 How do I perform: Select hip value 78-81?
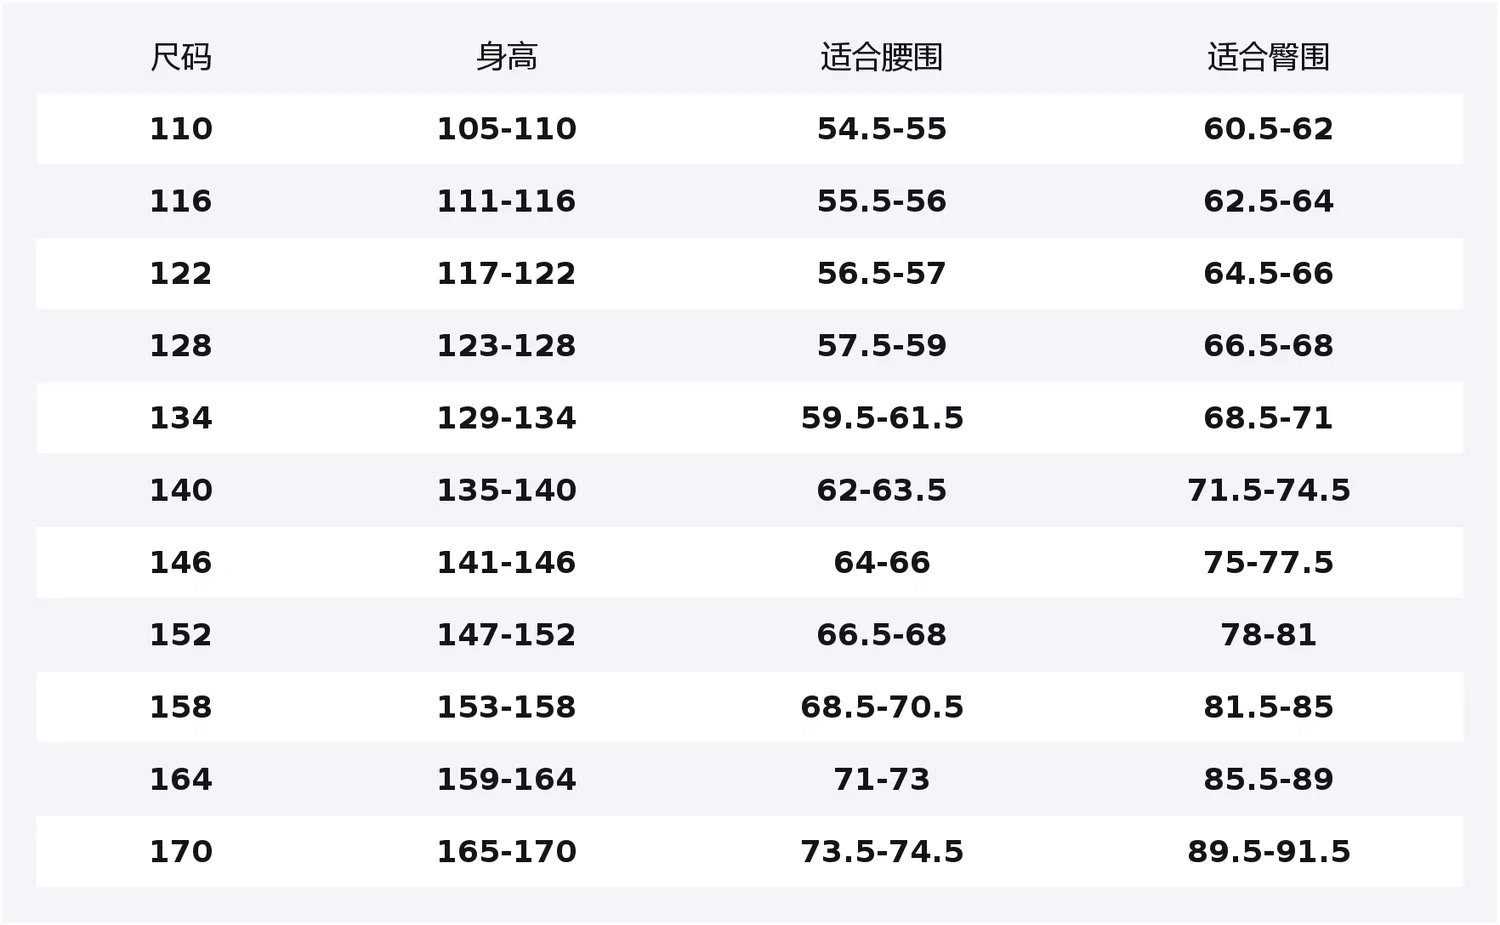[1268, 635]
